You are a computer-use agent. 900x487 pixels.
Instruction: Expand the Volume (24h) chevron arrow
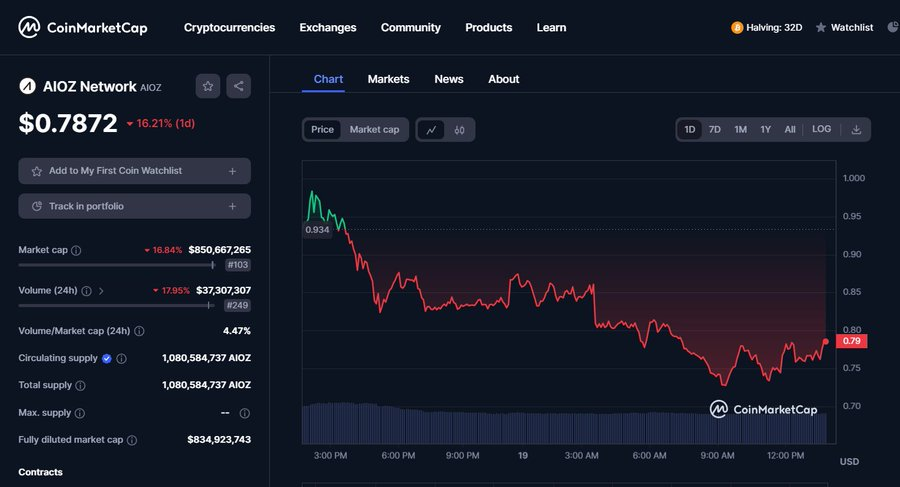101,291
